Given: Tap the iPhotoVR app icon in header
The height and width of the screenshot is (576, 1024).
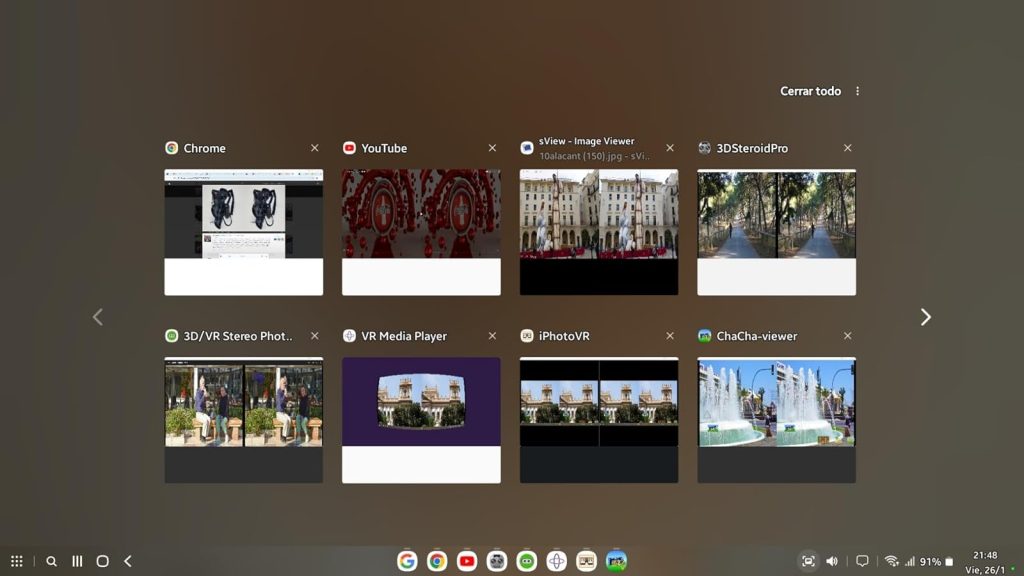Looking at the screenshot, I should point(527,336).
